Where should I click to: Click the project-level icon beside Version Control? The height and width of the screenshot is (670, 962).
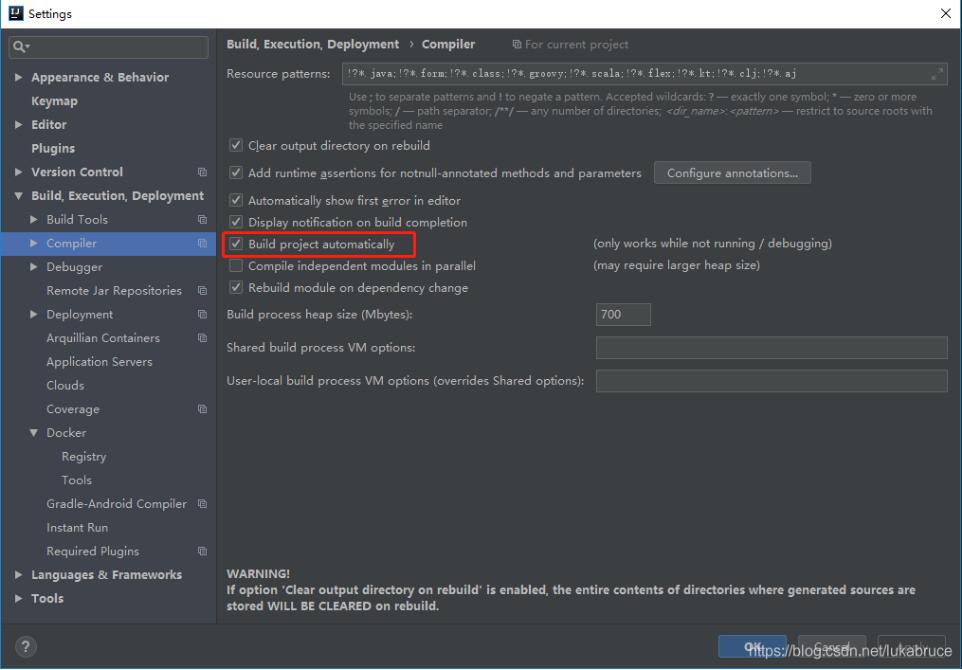[x=202, y=172]
